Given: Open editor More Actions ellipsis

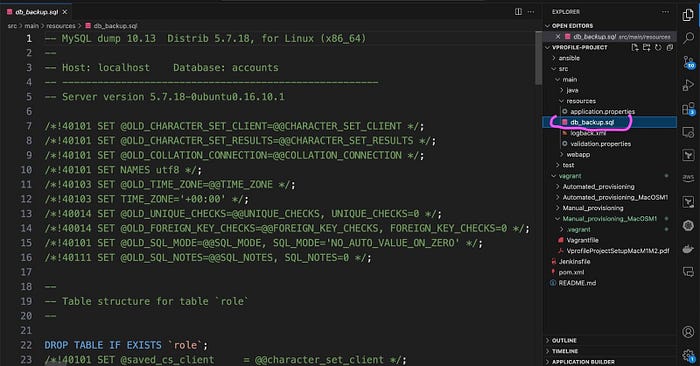Looking at the screenshot, I should pyautogui.click(x=531, y=12).
